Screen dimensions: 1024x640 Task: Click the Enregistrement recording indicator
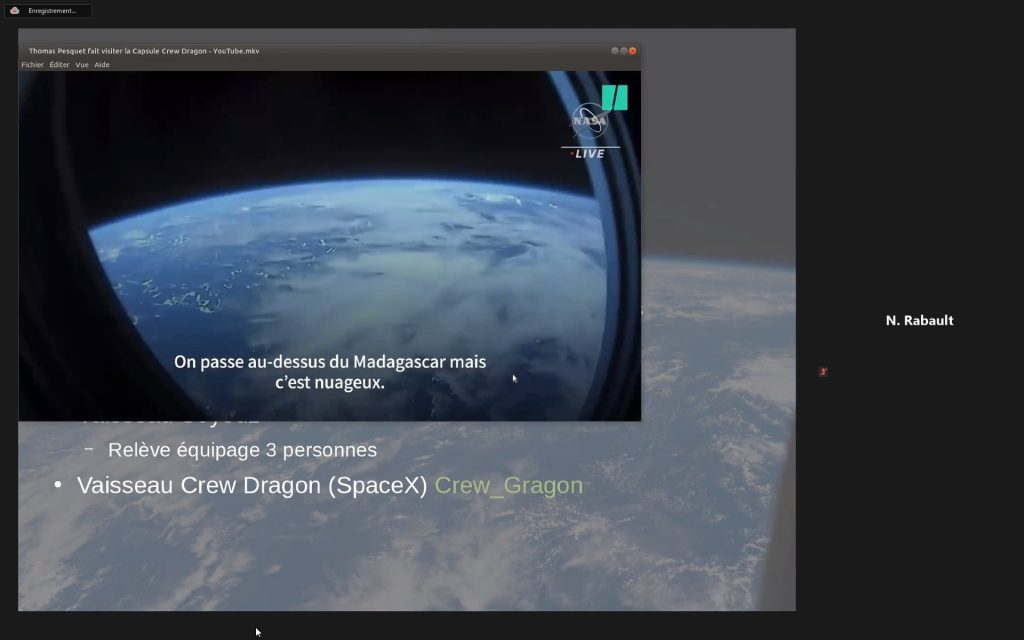[48, 10]
